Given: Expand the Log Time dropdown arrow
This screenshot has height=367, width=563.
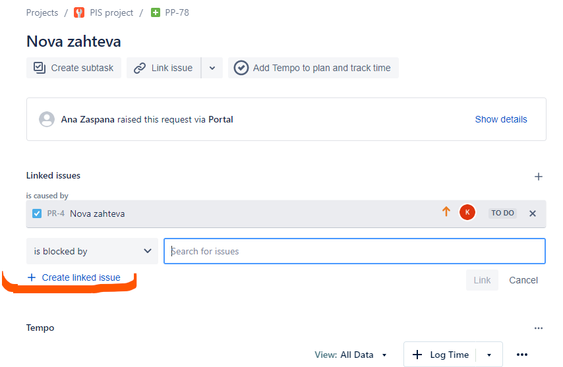Looking at the screenshot, I should click(489, 355).
